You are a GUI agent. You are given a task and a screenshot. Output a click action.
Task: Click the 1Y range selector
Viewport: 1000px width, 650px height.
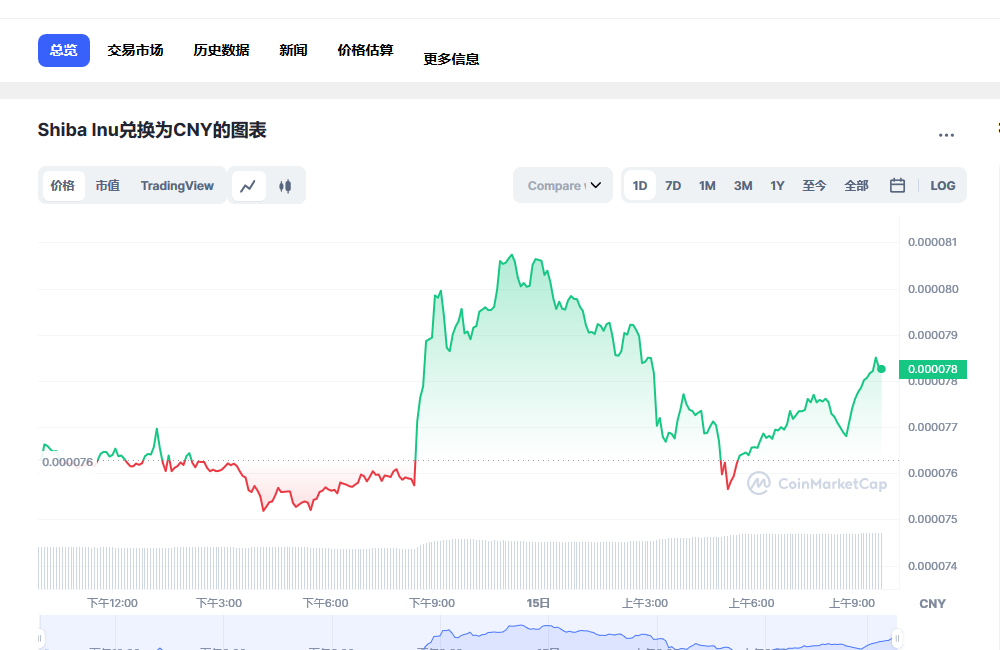click(777, 185)
